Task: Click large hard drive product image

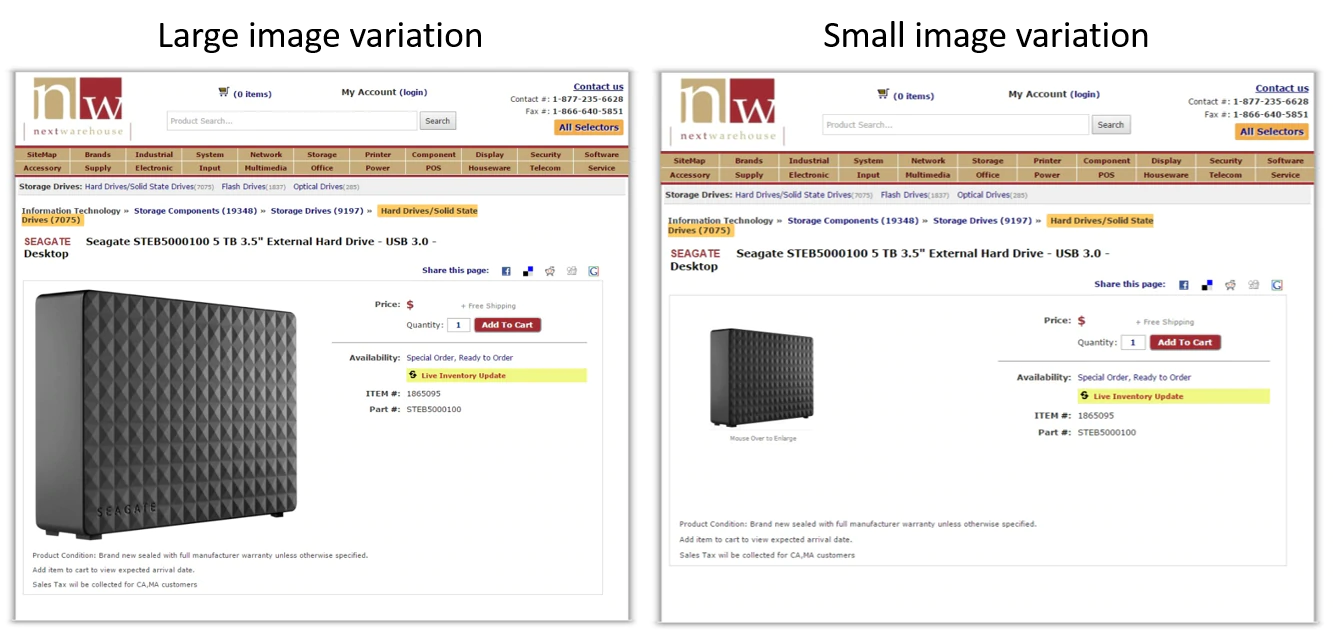Action: click(166, 415)
